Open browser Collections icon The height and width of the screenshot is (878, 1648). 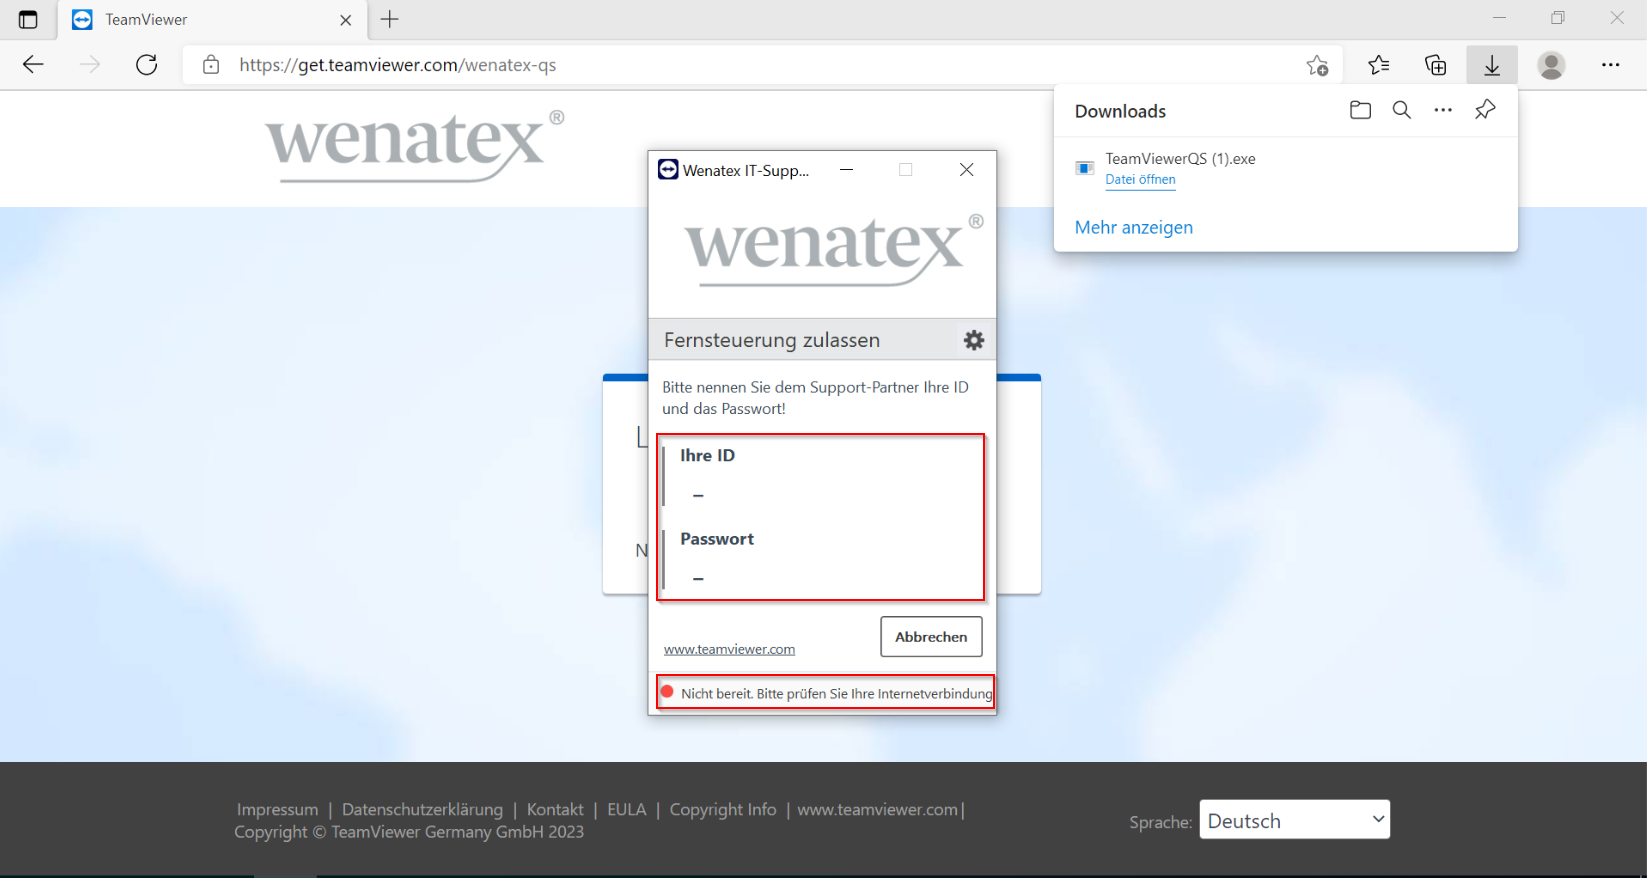click(x=1435, y=65)
